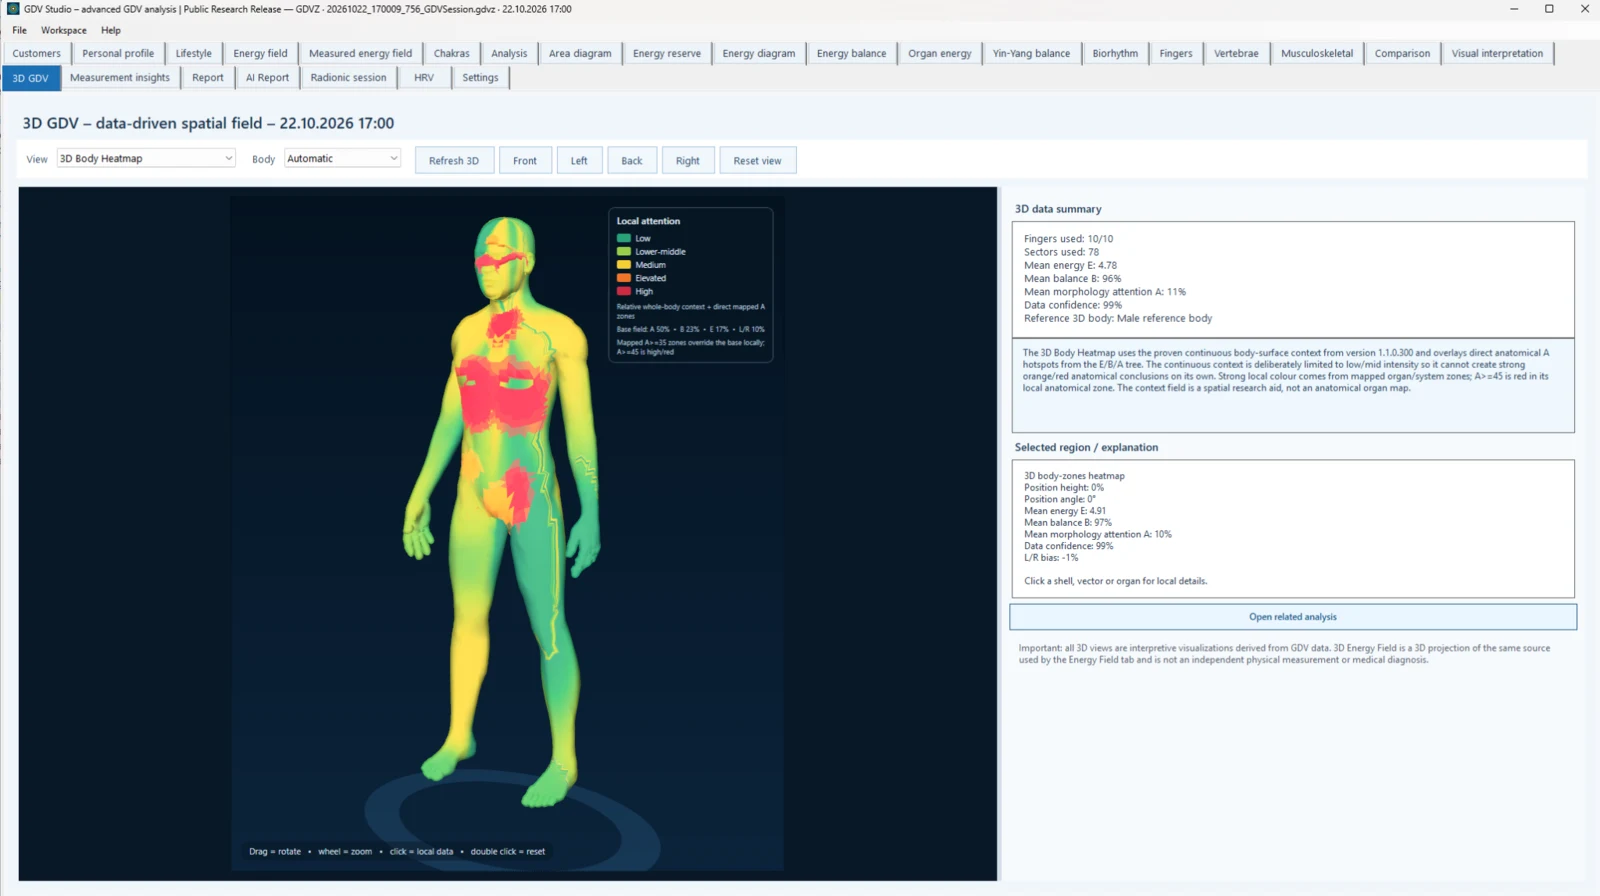The width and height of the screenshot is (1600, 896).
Task: Switch to Right view
Action: 688,160
